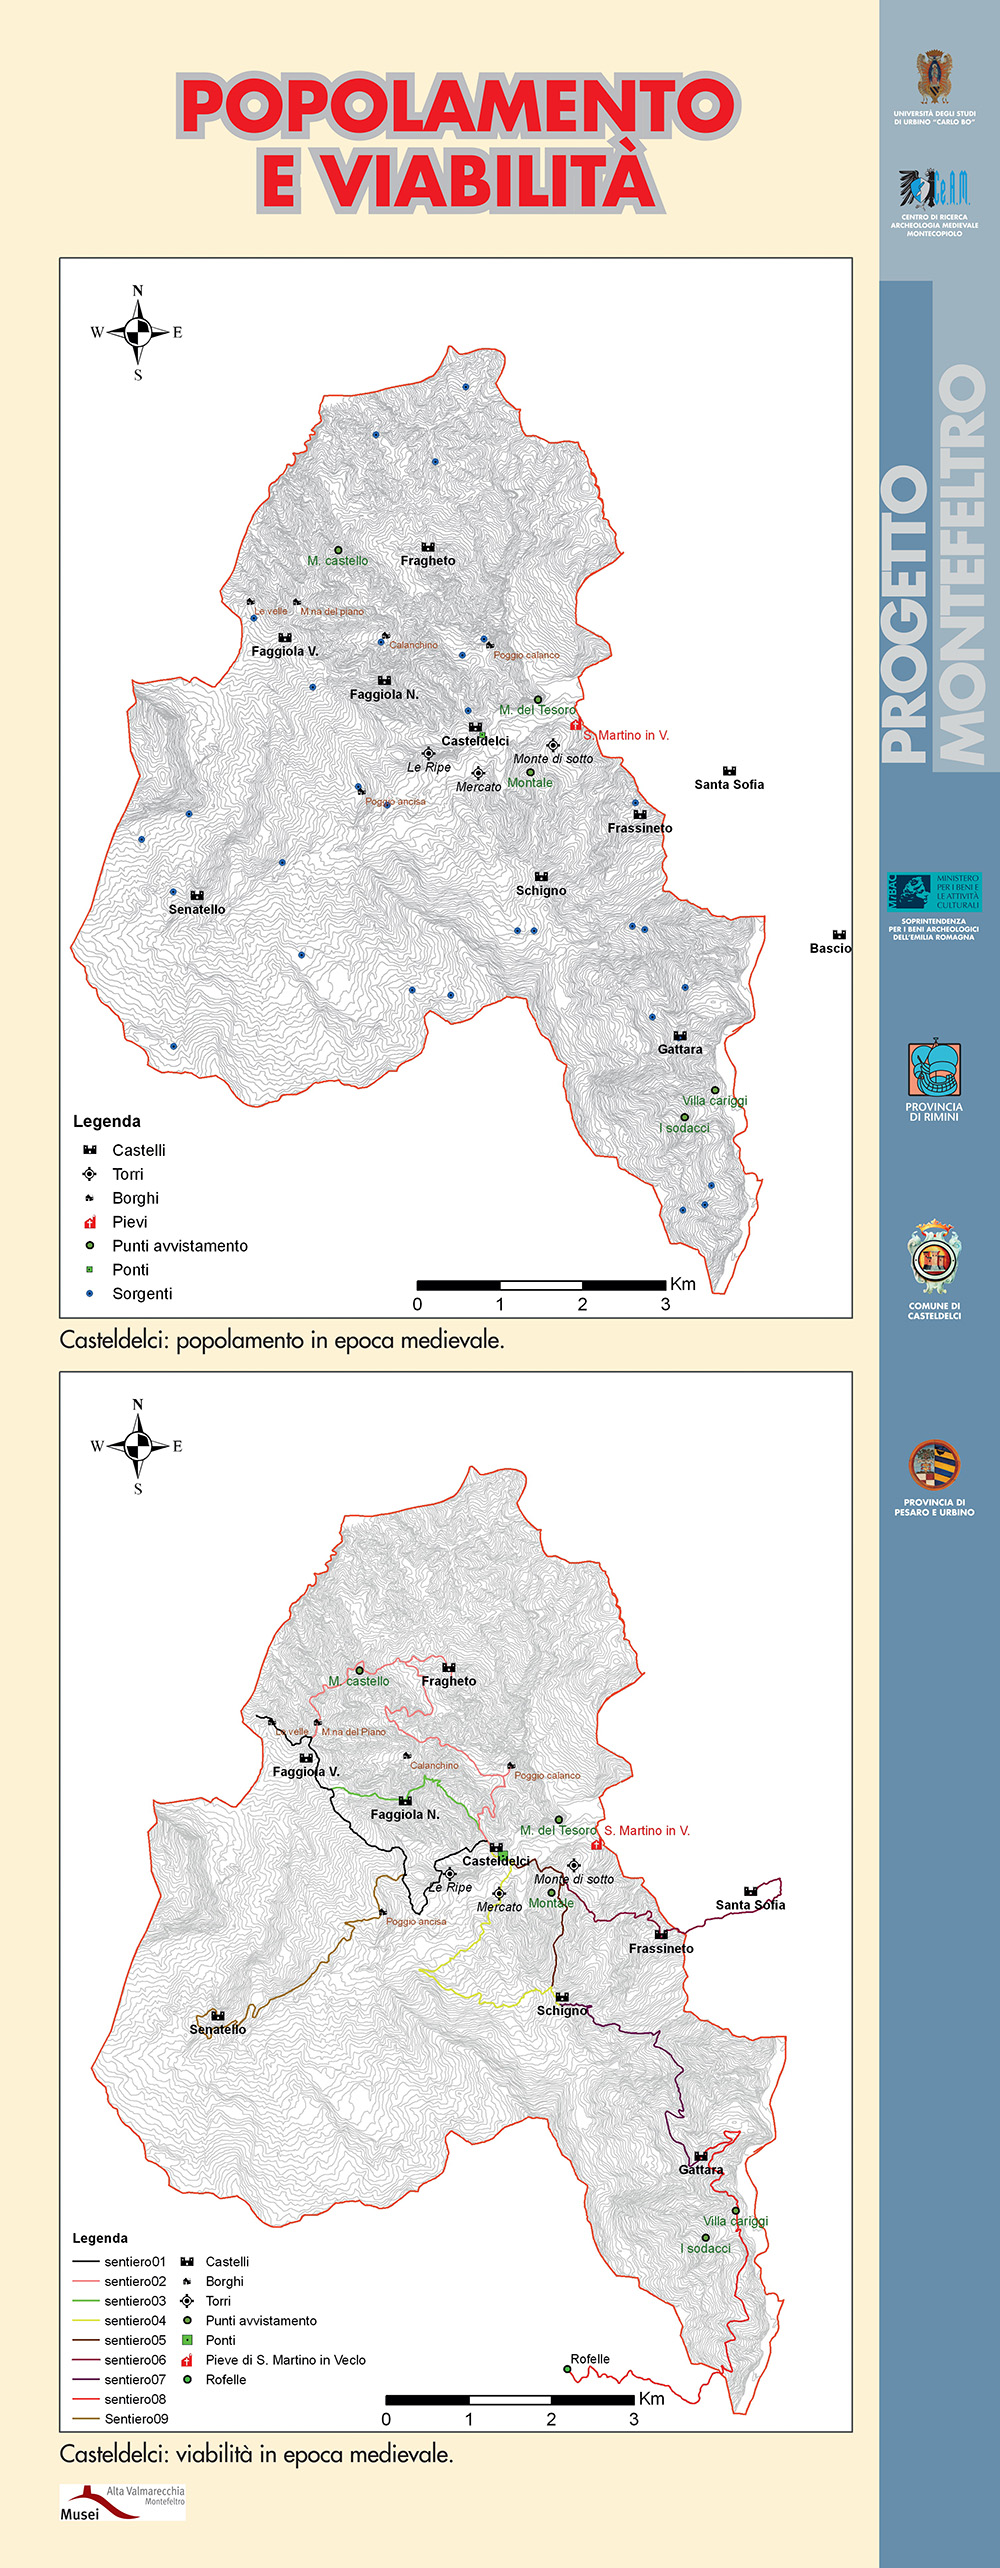Select the Provincia di Pesaro e Urbino emblem
Image resolution: width=1000 pixels, height=2568 pixels.
point(934,1466)
